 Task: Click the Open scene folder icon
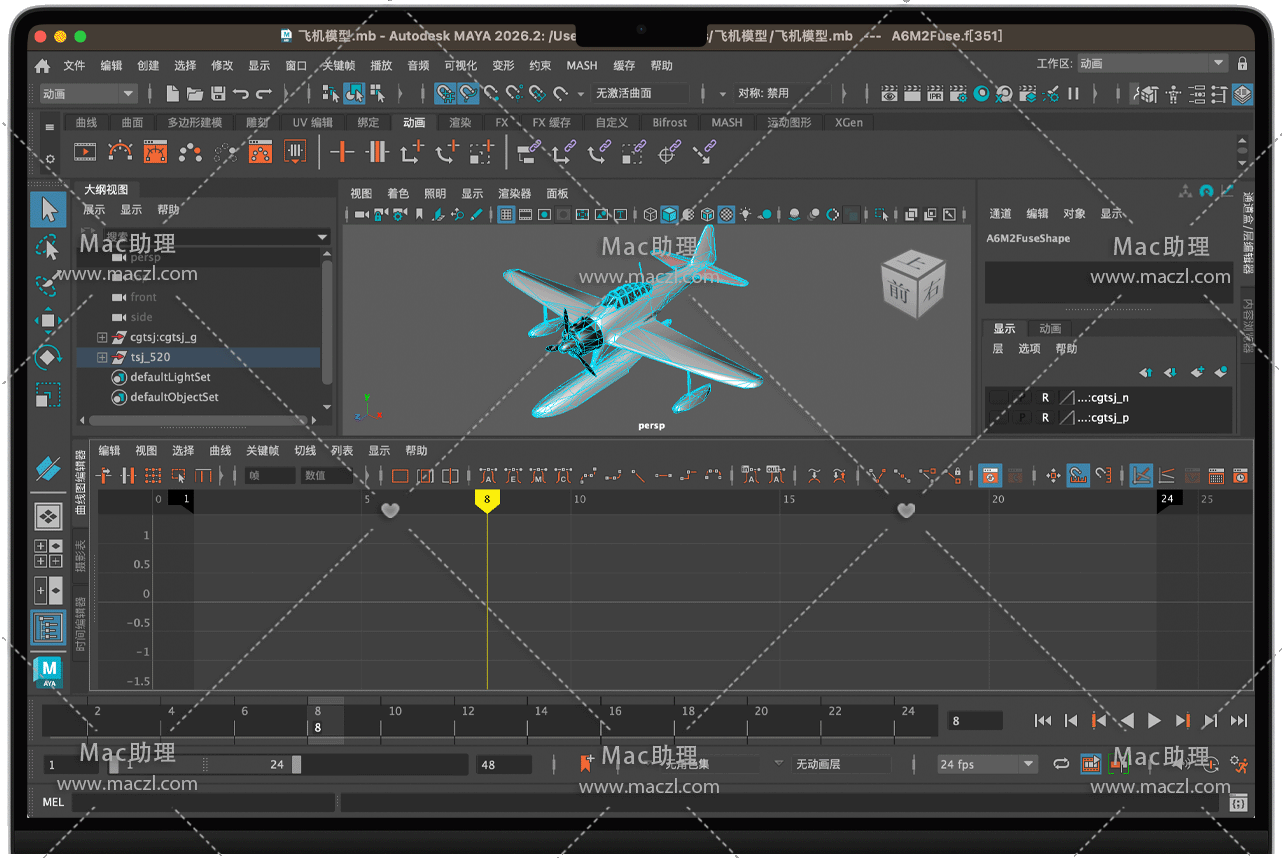(x=195, y=94)
